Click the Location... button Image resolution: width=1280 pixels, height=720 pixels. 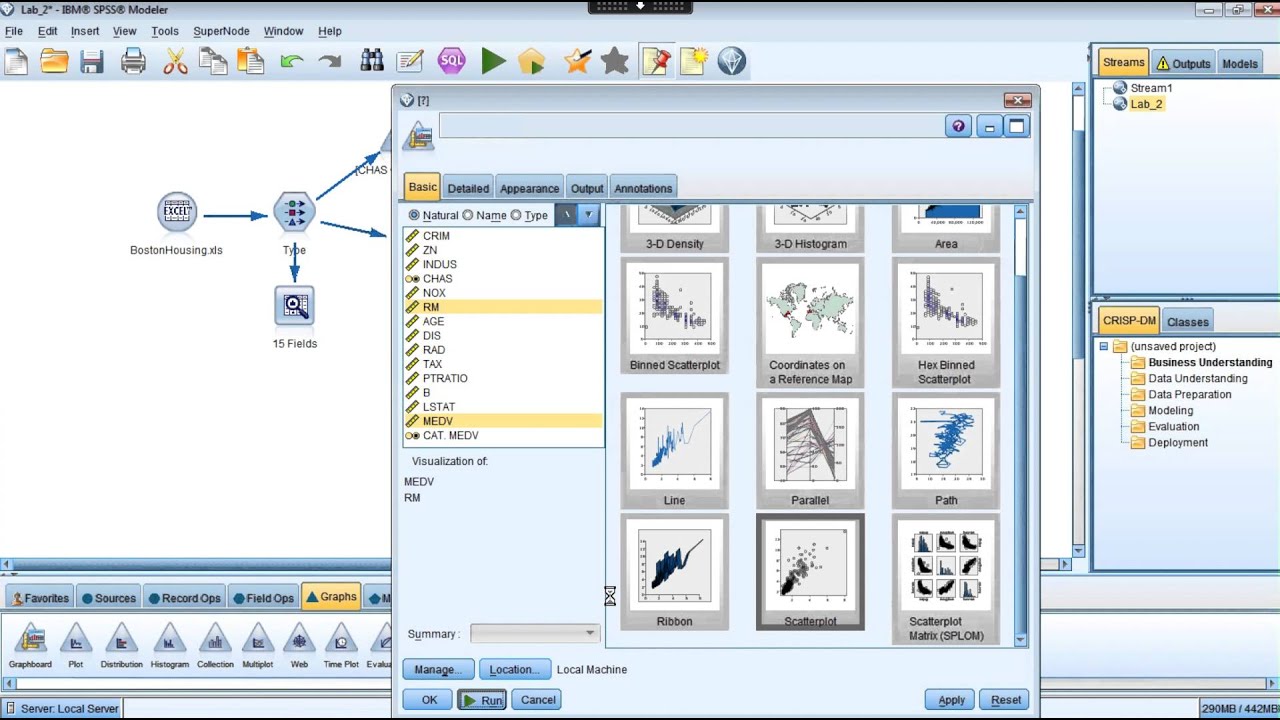[x=515, y=669]
